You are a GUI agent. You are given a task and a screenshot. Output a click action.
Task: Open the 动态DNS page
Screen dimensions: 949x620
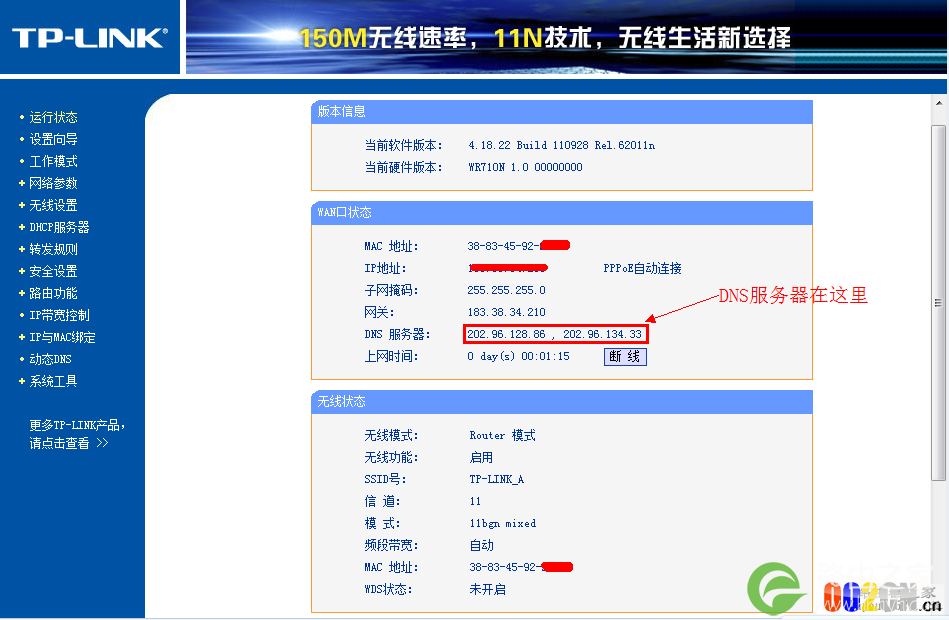50,360
